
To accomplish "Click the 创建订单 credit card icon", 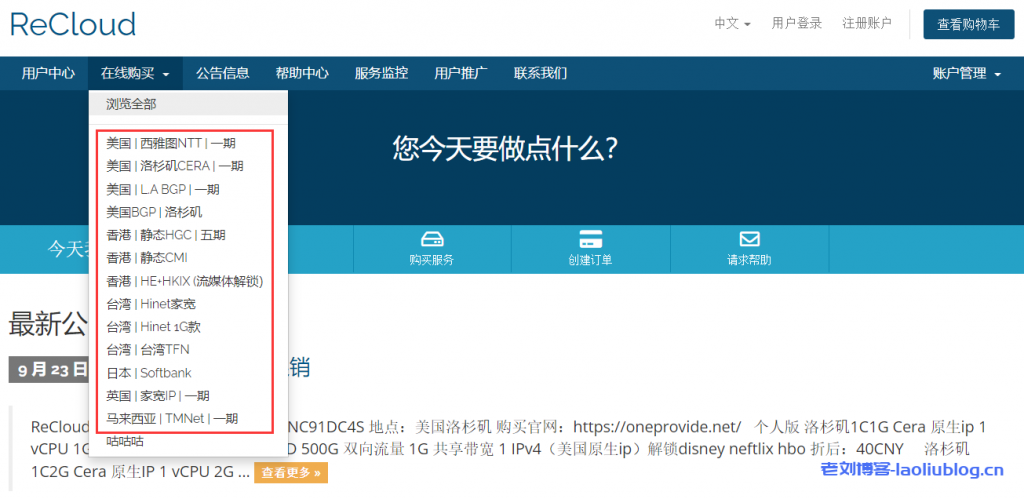I will point(590,240).
